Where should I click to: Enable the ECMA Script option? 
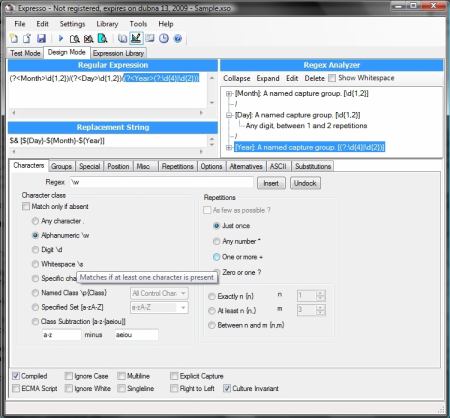[x=16, y=388]
